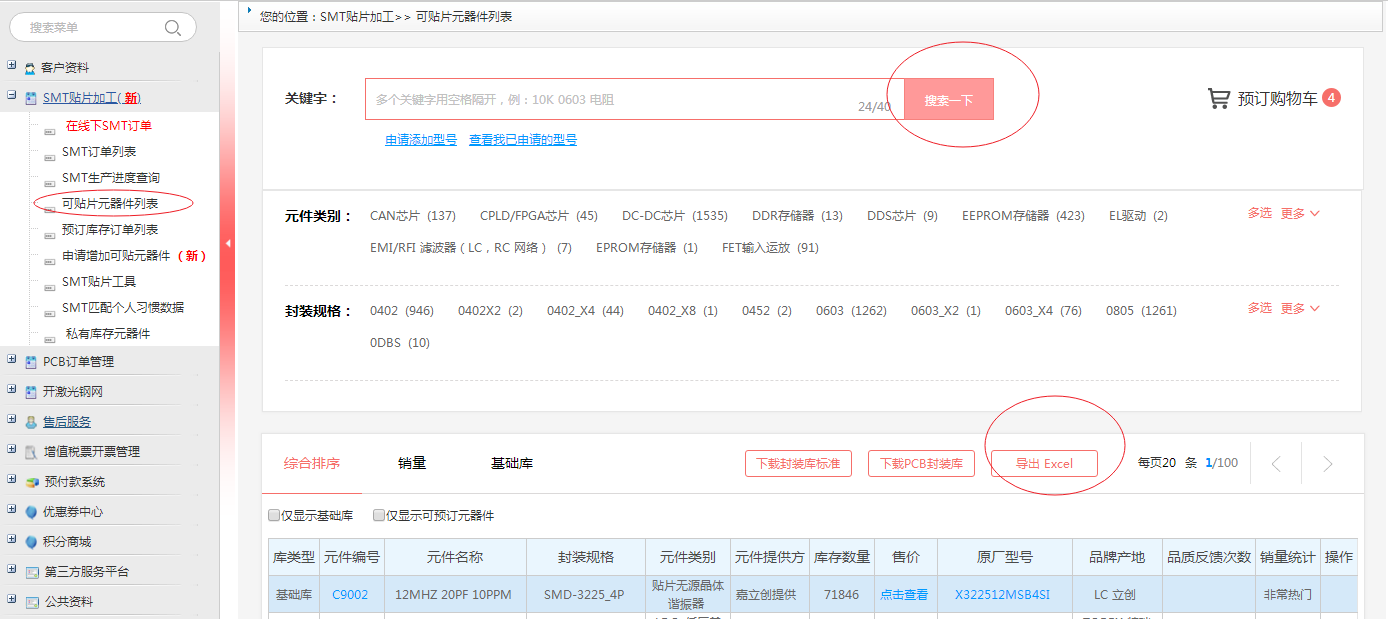
Task: Go to the next results page arrow
Action: [1328, 464]
